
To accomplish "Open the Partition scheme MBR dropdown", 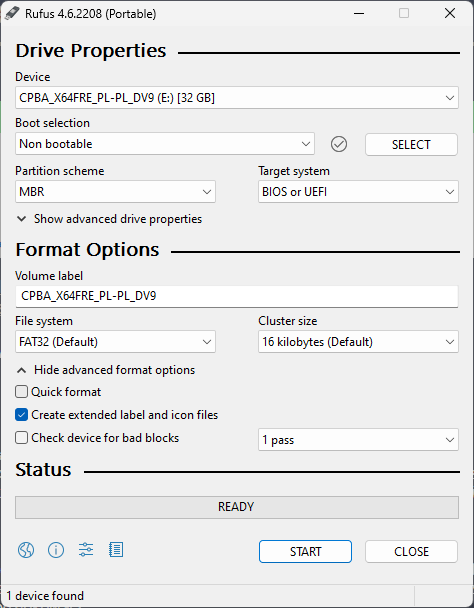I will [115, 192].
